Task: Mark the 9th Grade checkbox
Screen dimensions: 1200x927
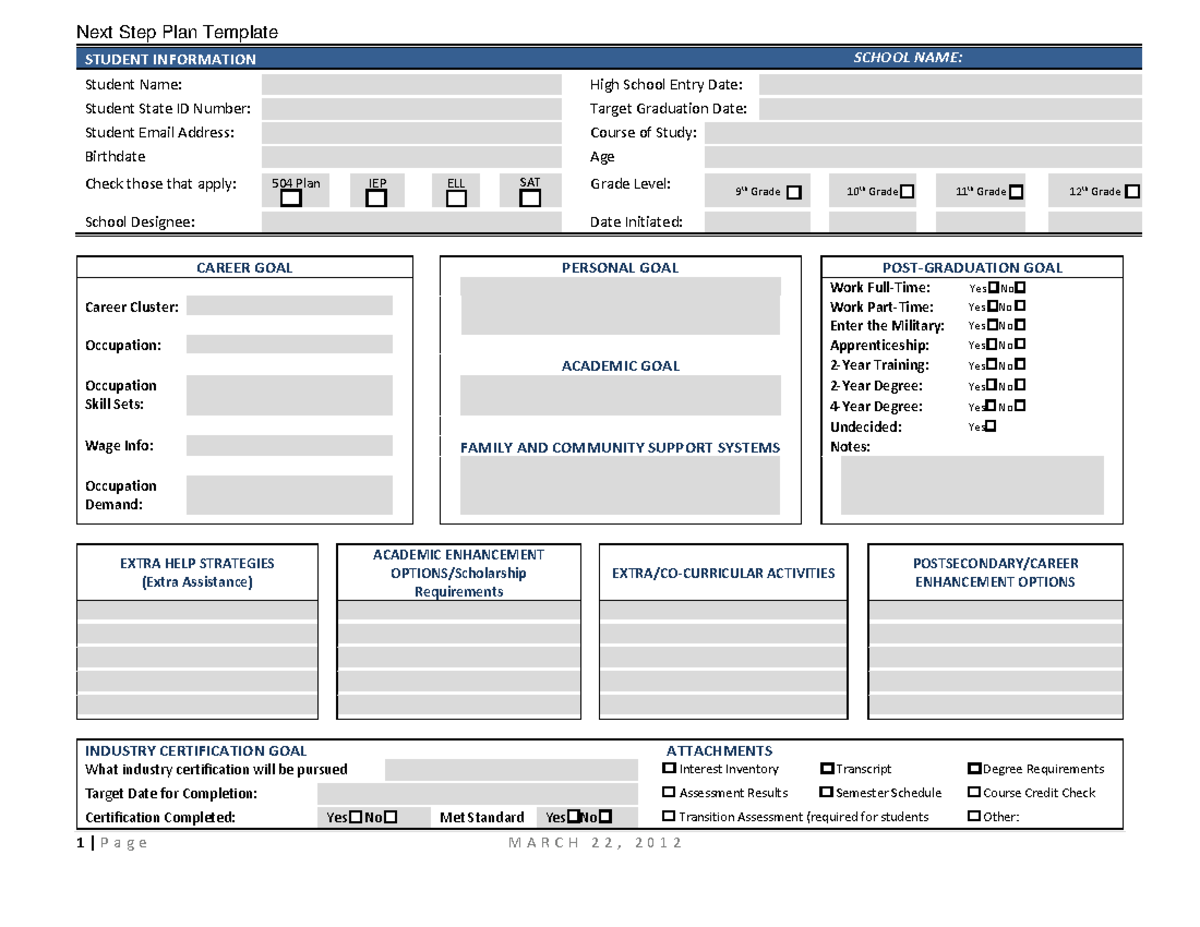Action: 794,192
